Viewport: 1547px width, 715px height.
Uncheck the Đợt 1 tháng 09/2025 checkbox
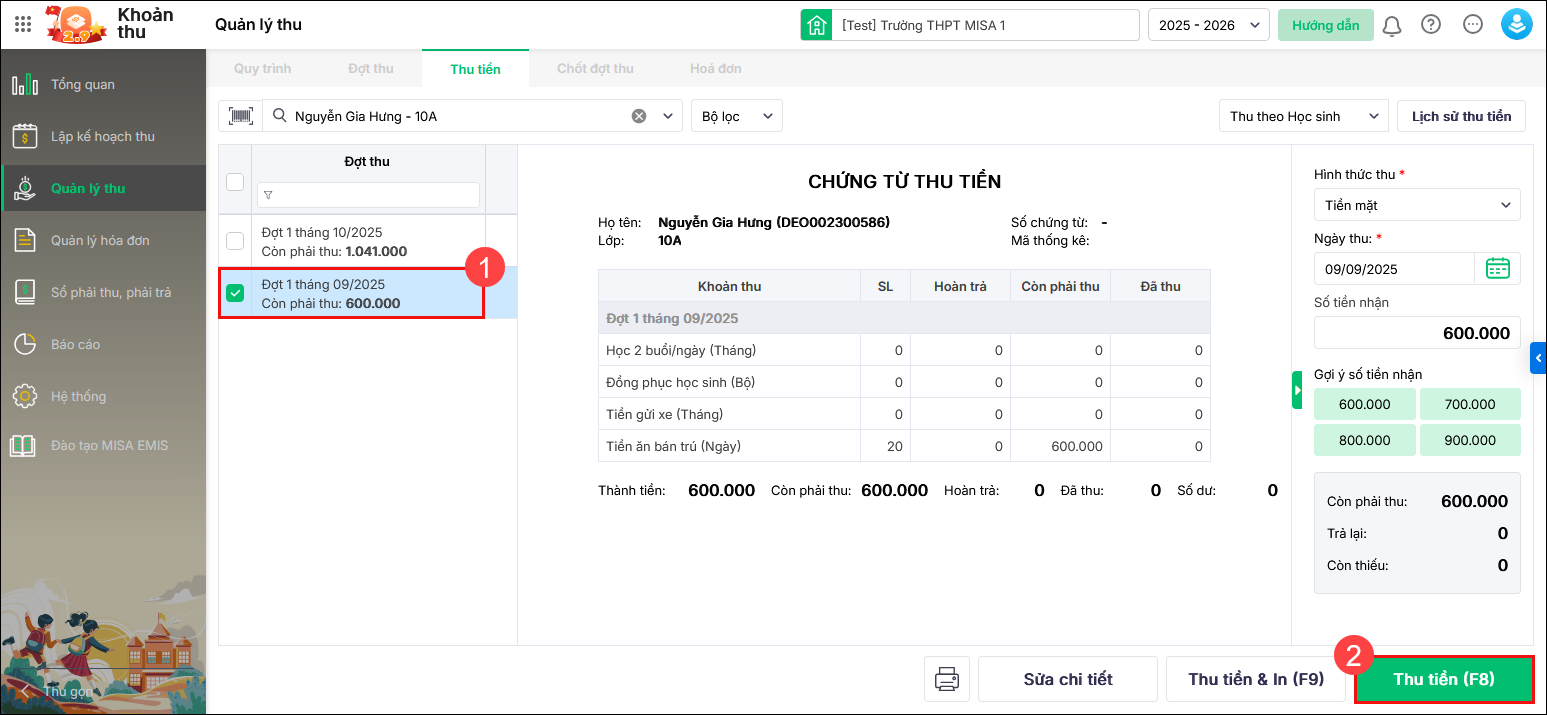(235, 293)
